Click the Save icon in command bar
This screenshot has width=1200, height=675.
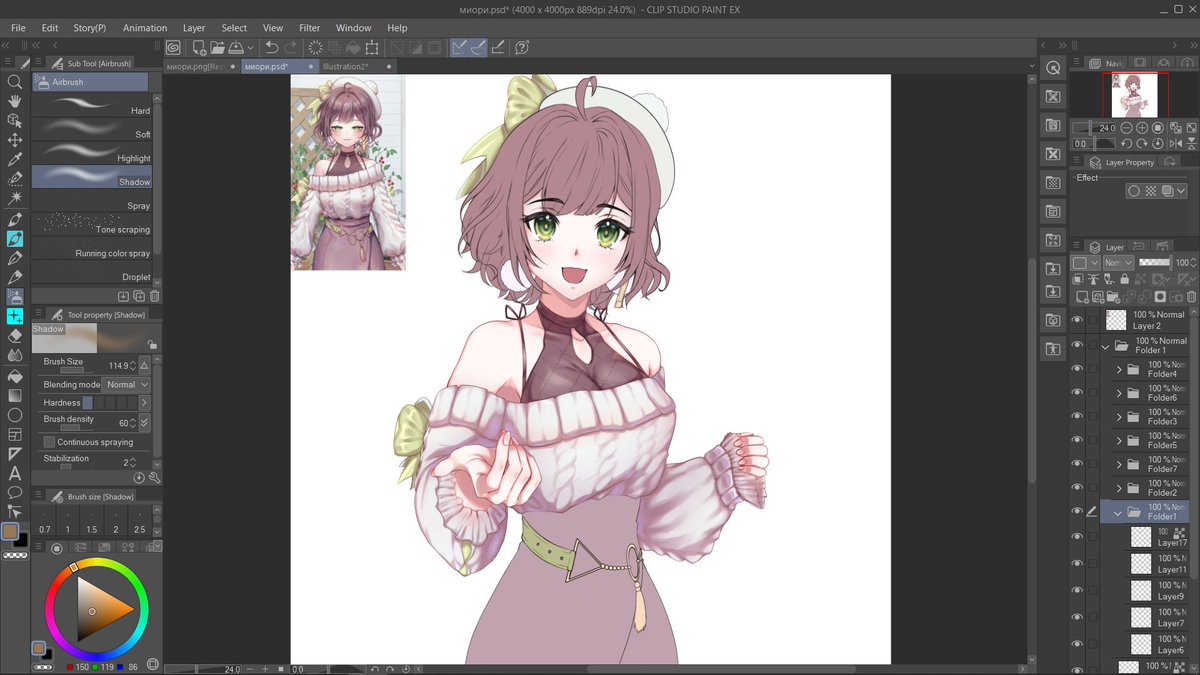click(234, 47)
